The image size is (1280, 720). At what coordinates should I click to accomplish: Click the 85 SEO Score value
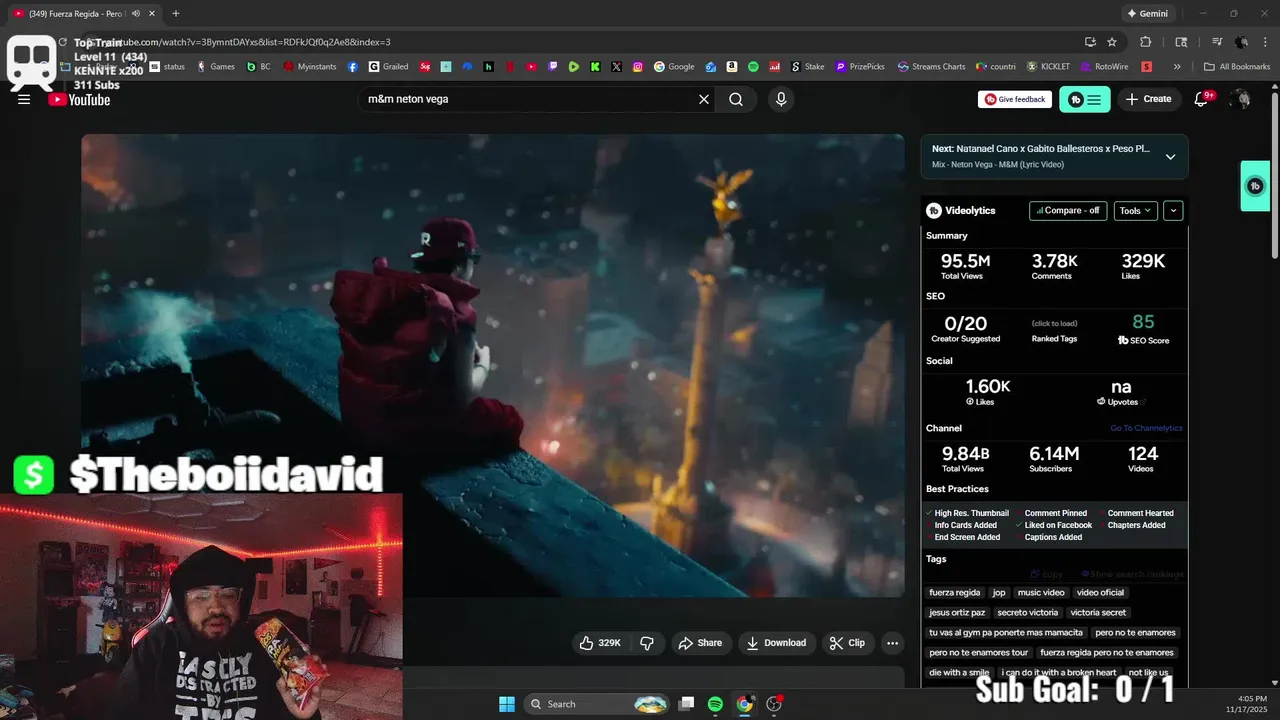pos(1143,322)
